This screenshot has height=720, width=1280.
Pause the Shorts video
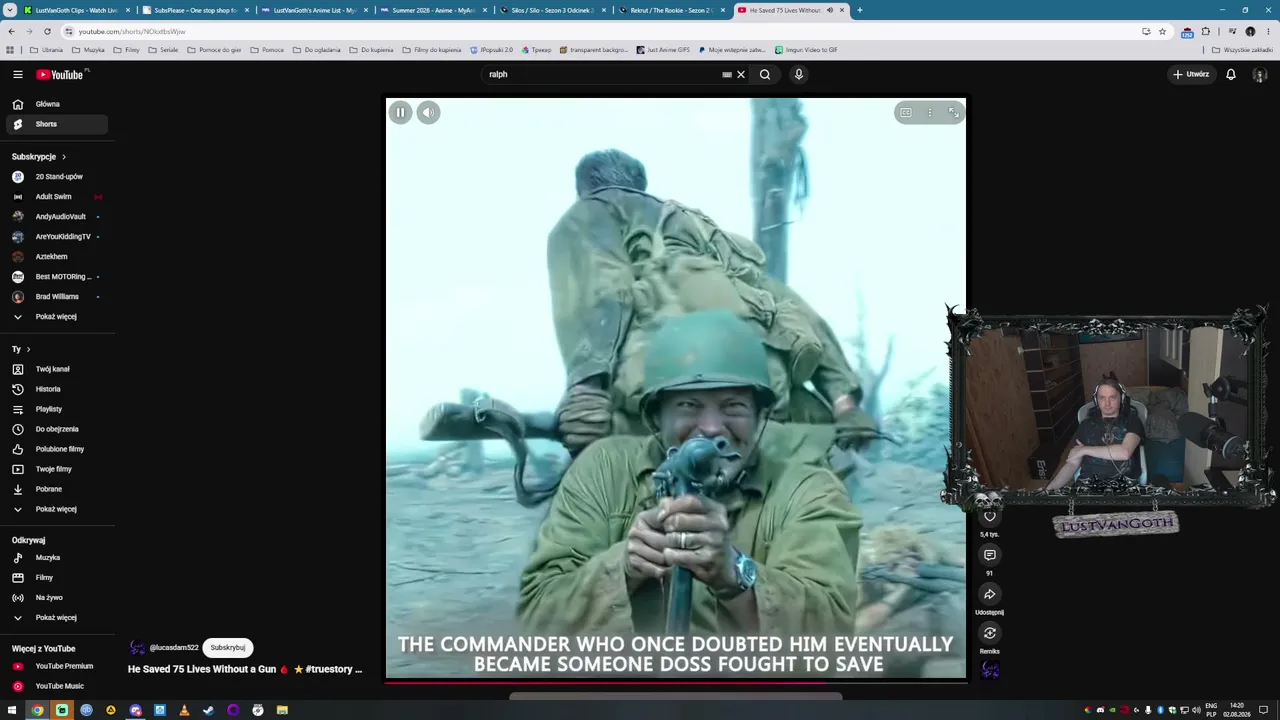pos(400,112)
